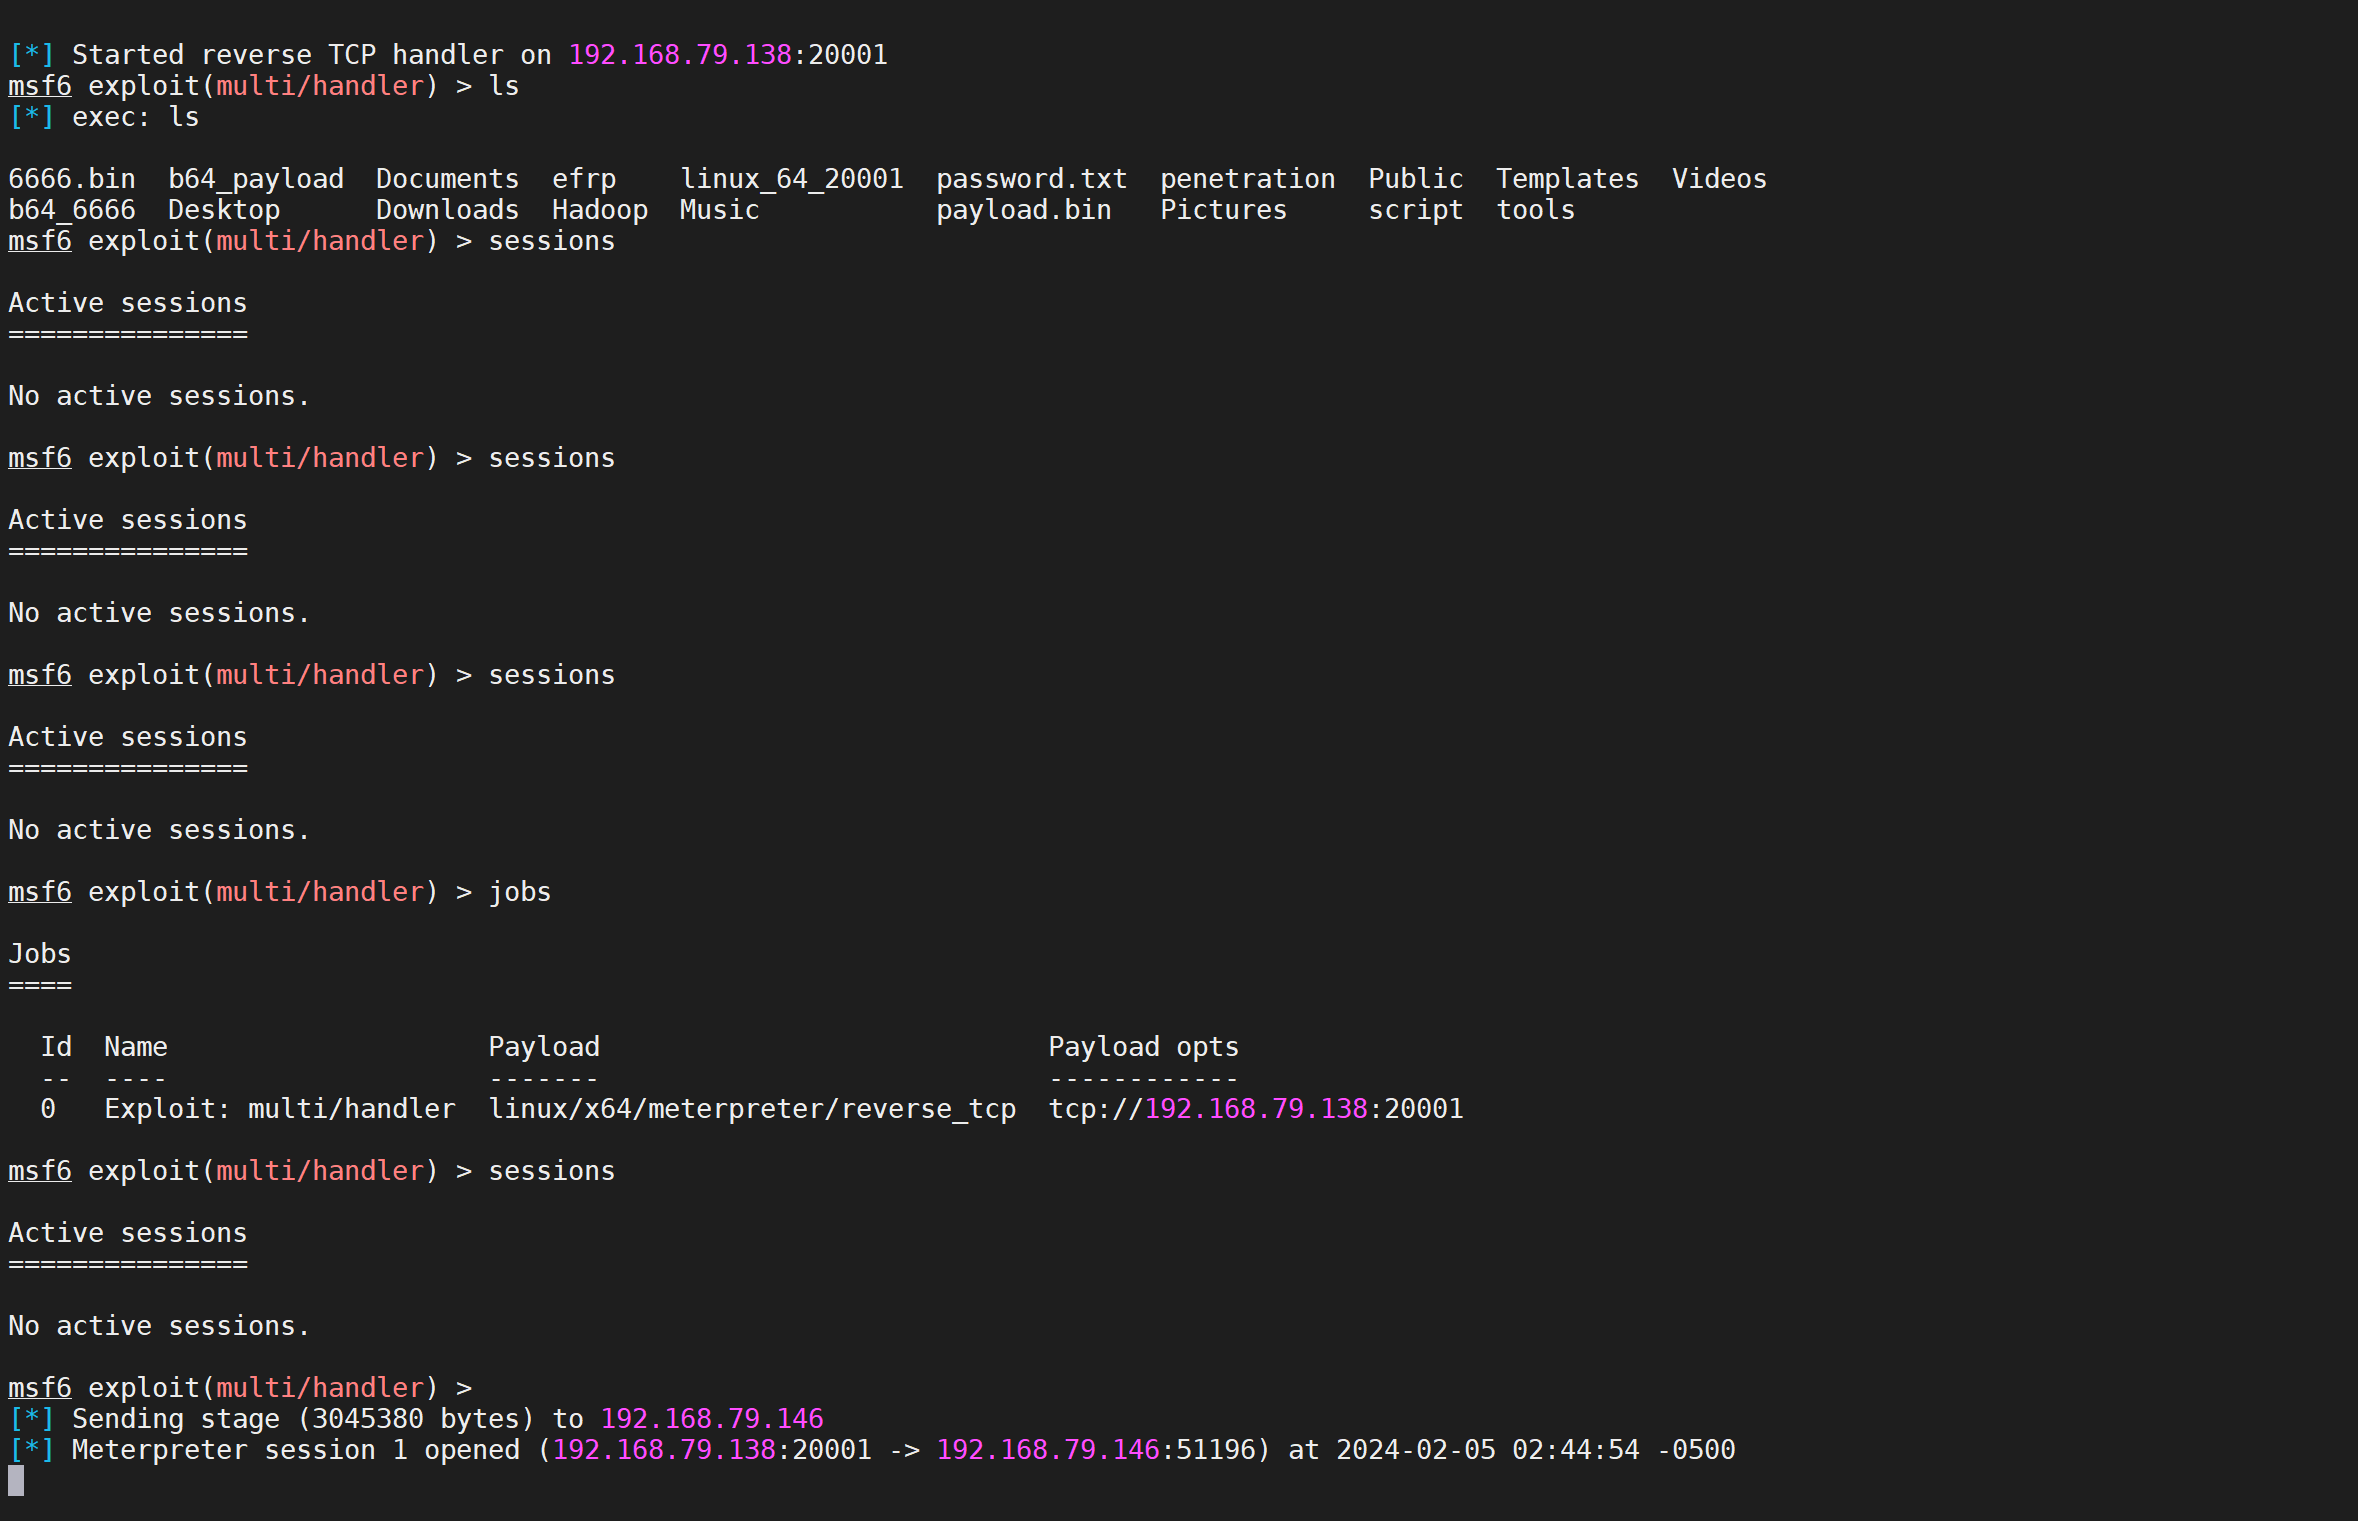Click the penetration directory name
Image resolution: width=2358 pixels, height=1521 pixels.
[x=1248, y=179]
